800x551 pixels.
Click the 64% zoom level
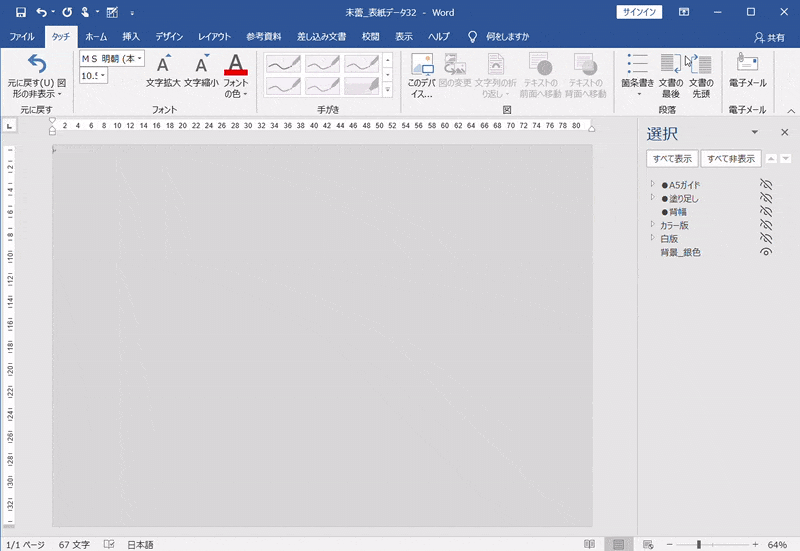point(777,544)
